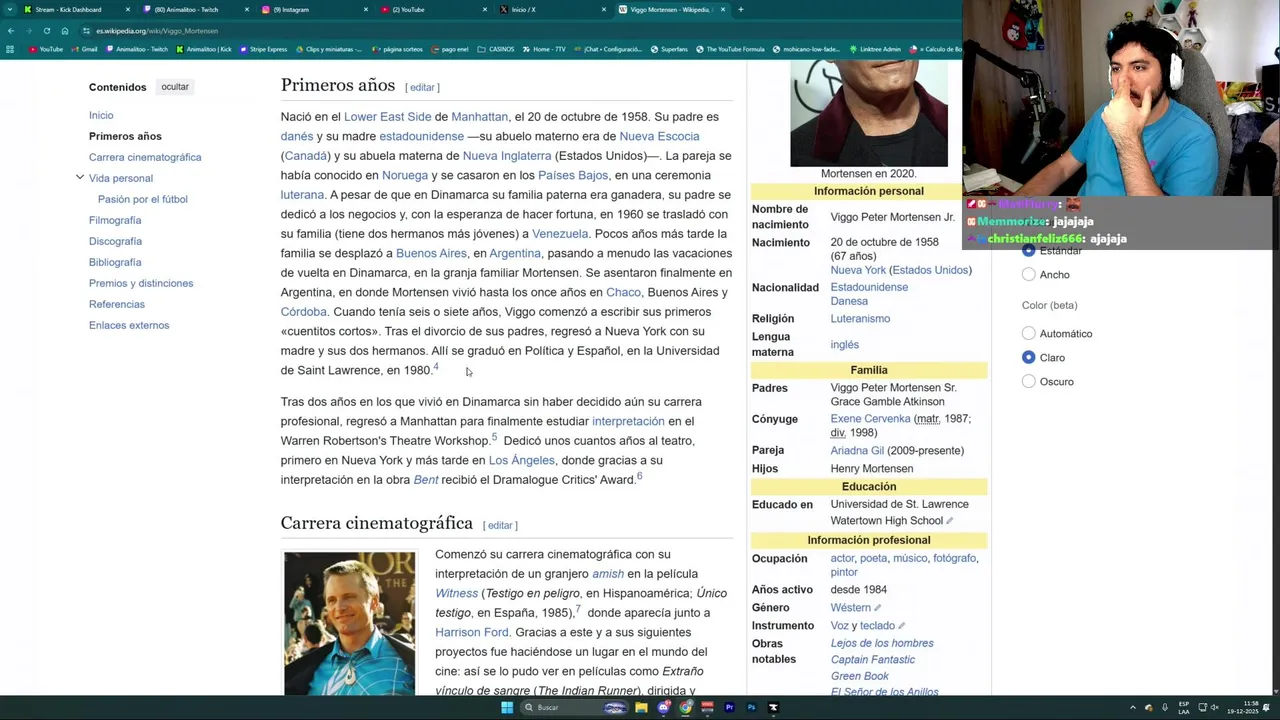Open Photoshop from the taskbar
The image size is (1280, 720).
[x=751, y=707]
